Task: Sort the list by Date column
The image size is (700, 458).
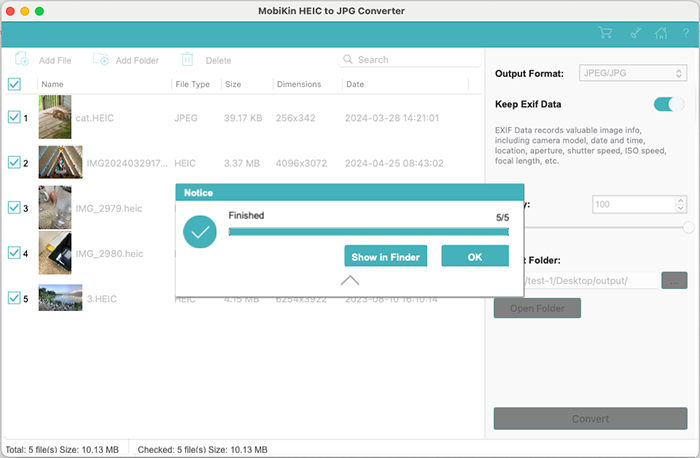Action: [x=355, y=84]
